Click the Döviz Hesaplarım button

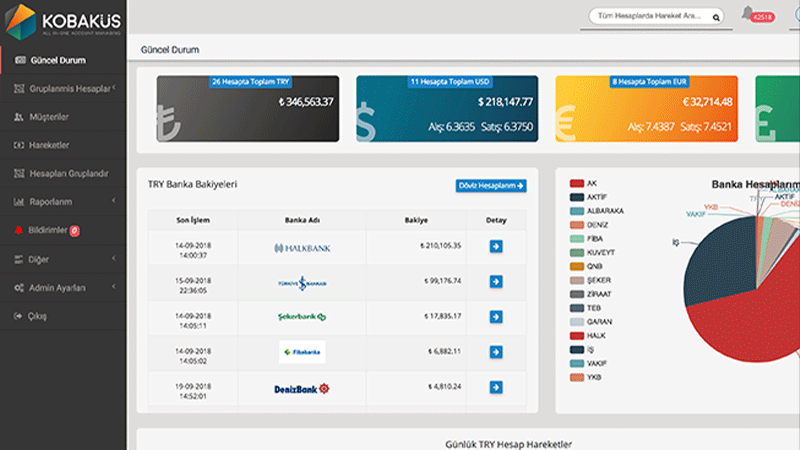[491, 186]
